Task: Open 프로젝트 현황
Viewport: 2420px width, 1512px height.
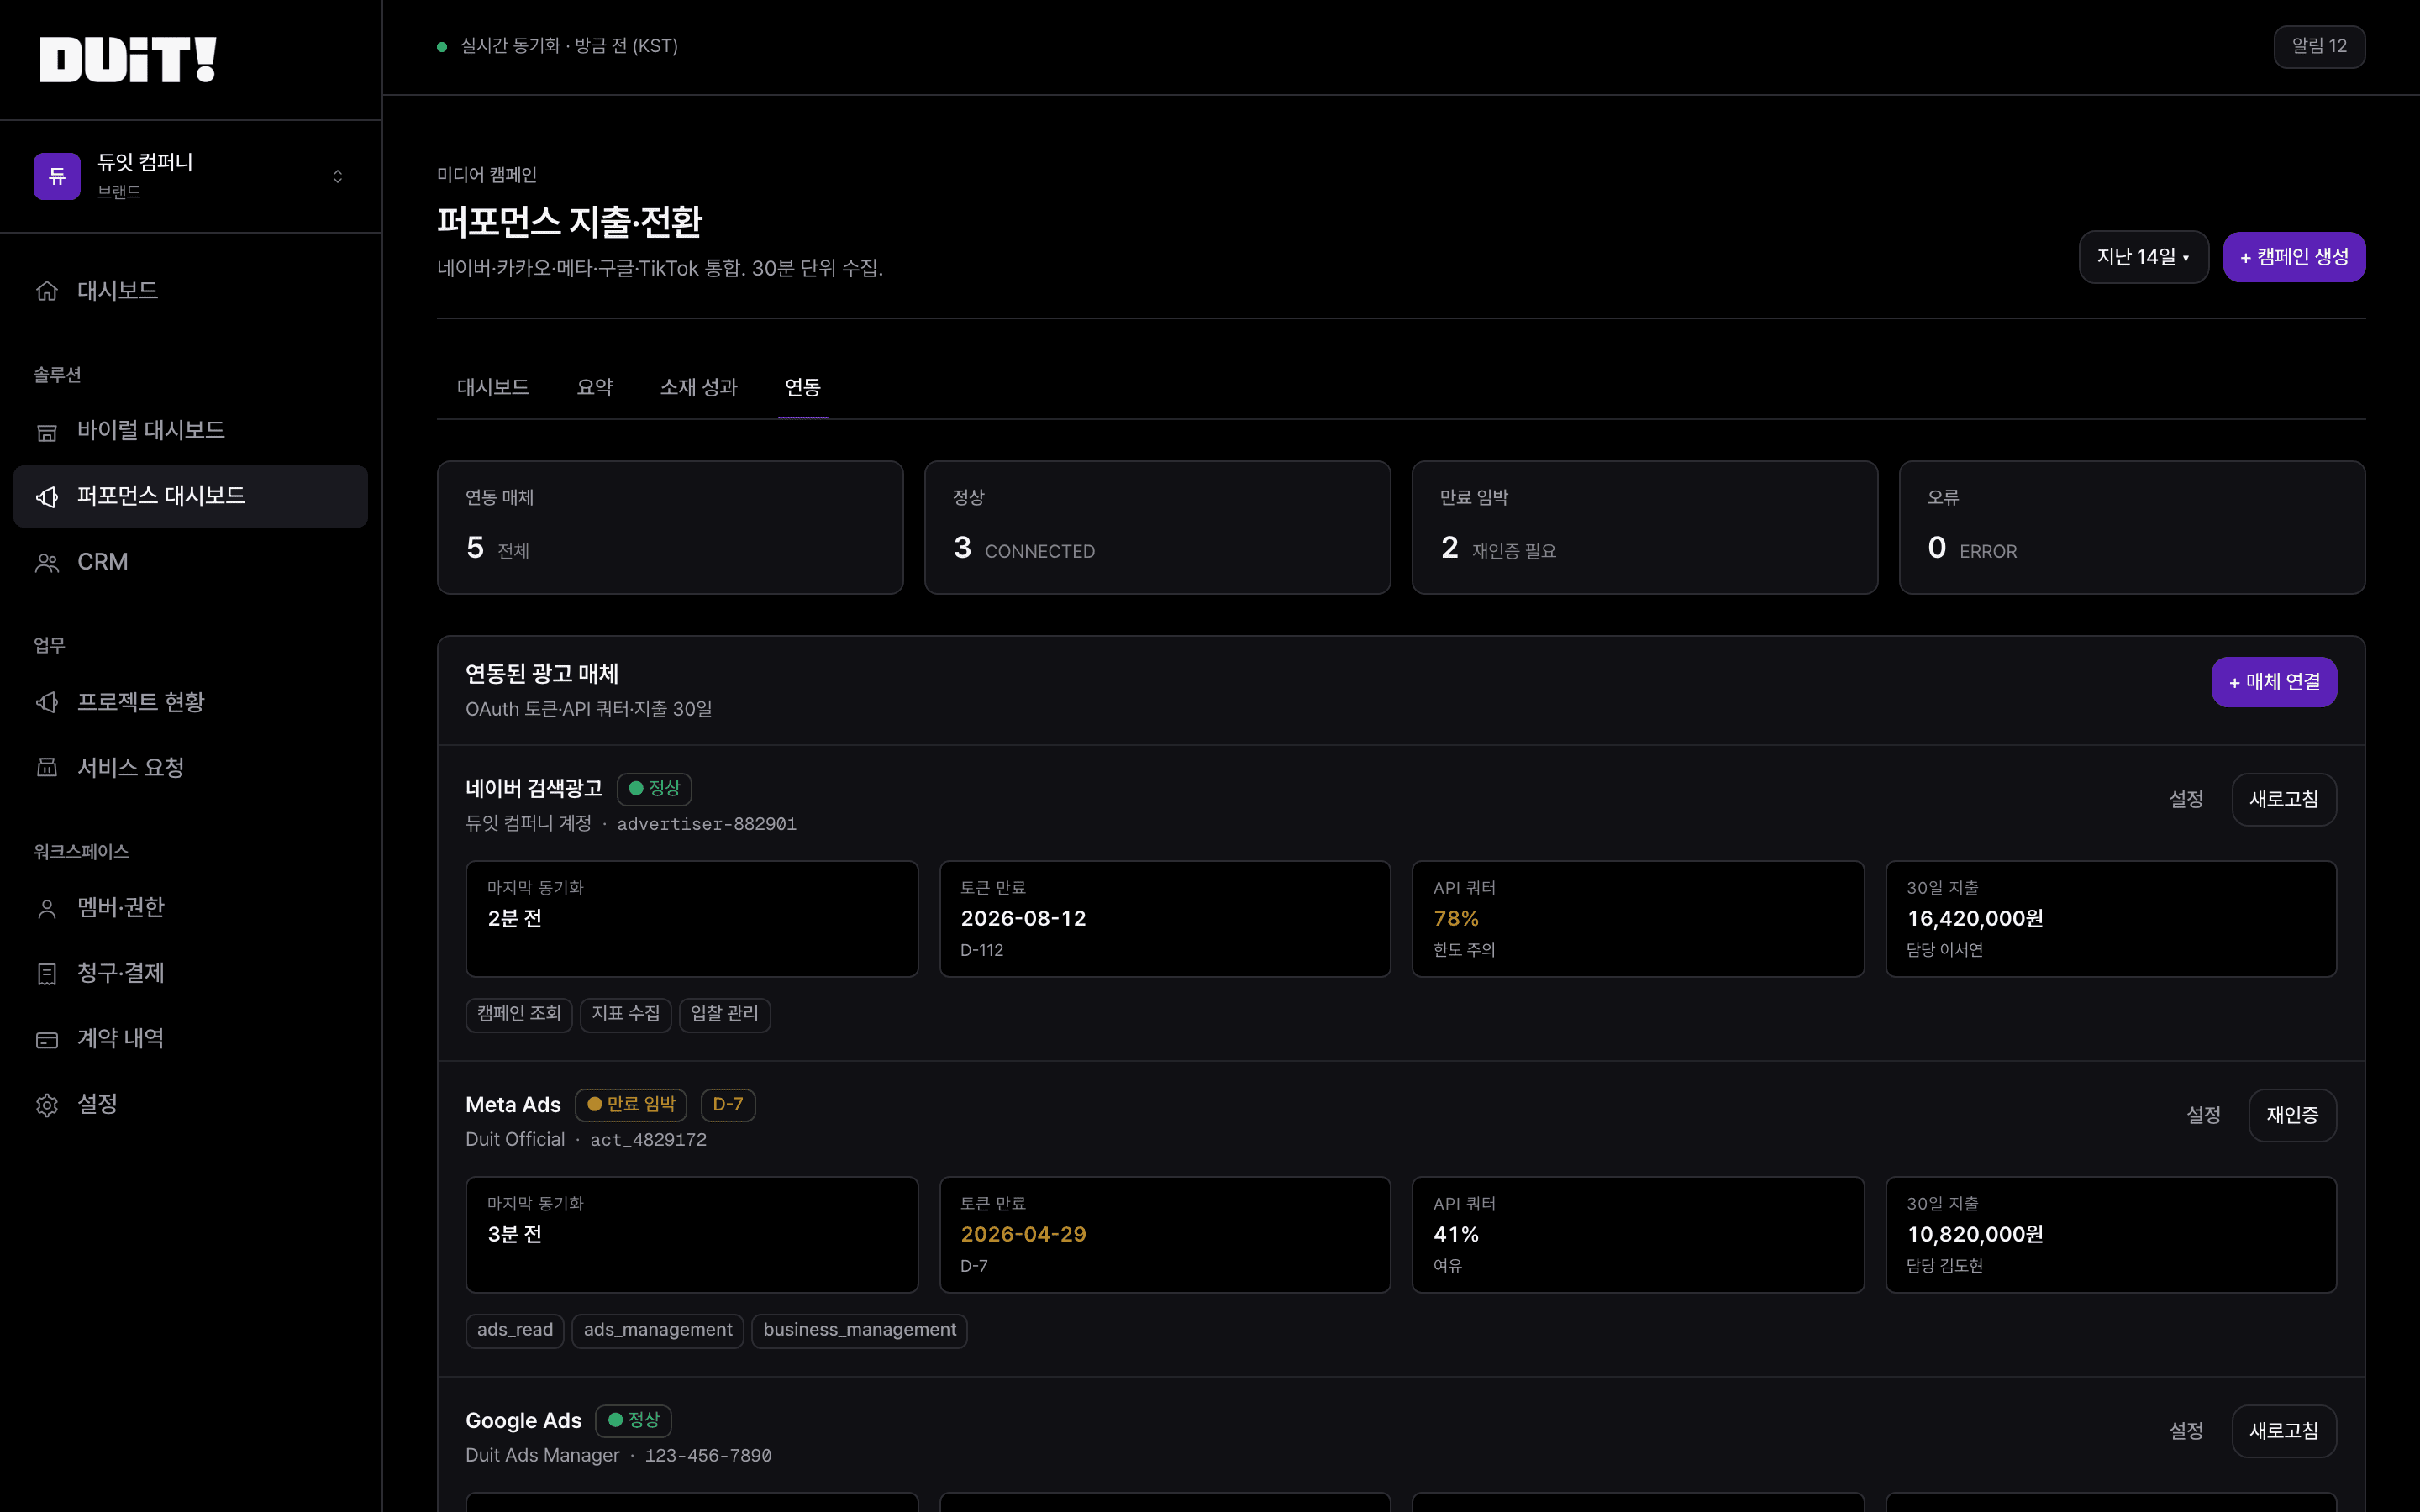Action: click(x=191, y=702)
